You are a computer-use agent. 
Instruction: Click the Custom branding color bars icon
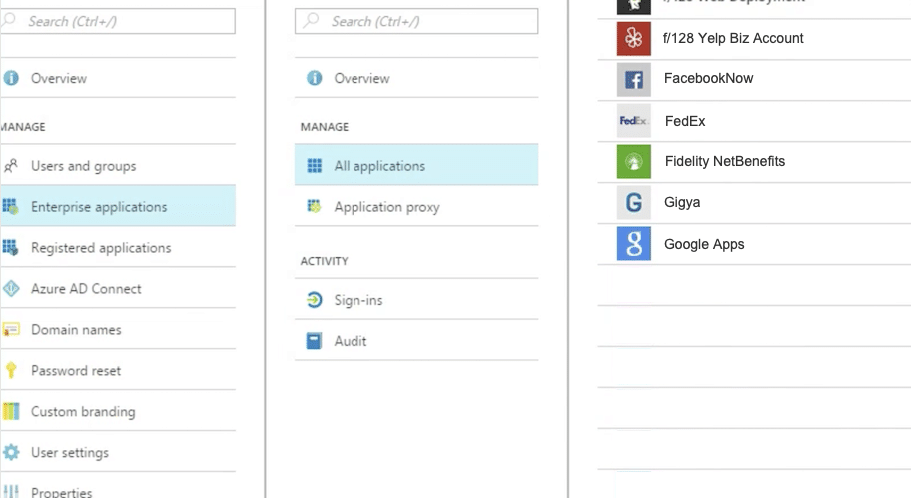coord(10,411)
